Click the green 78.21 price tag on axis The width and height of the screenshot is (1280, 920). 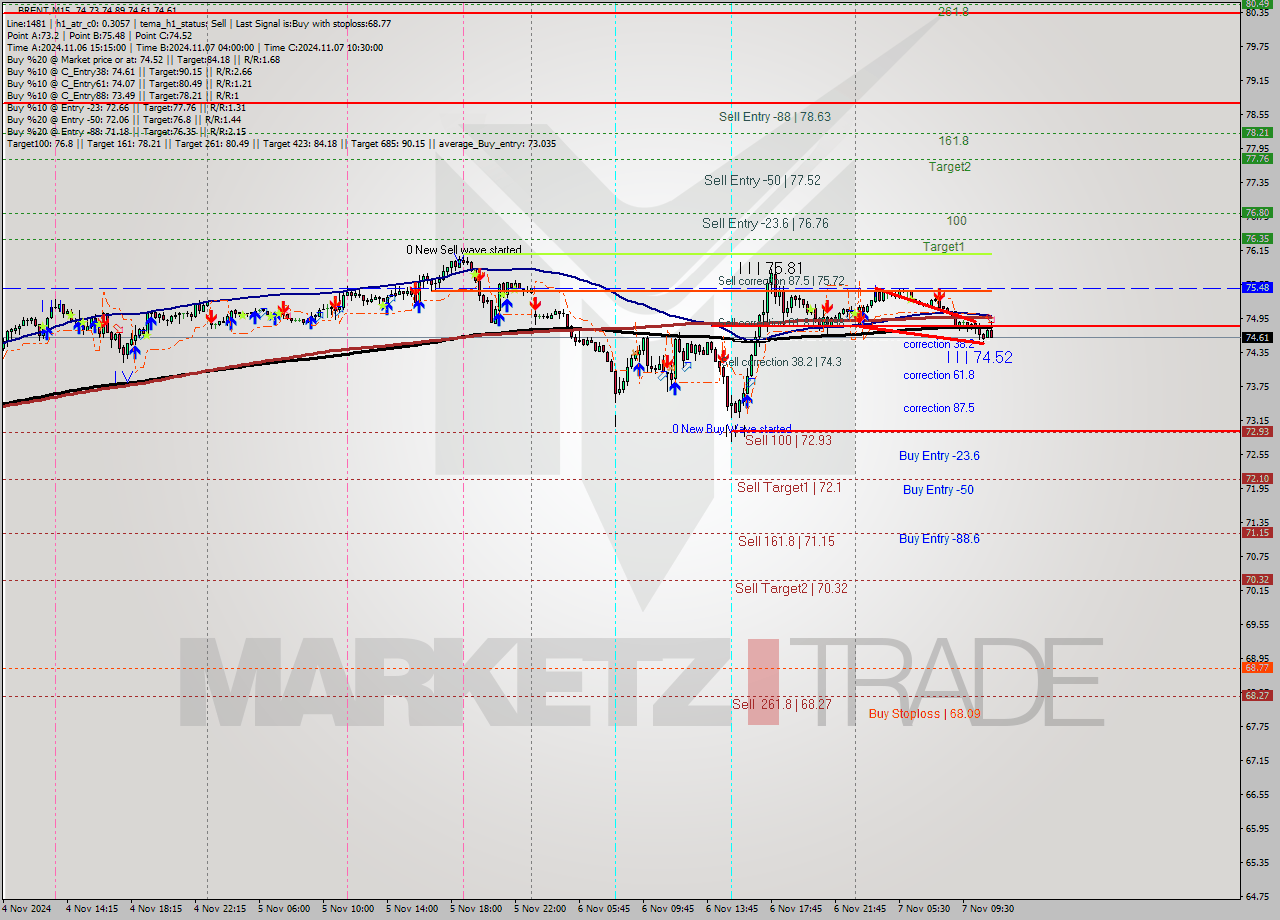pyautogui.click(x=1257, y=132)
